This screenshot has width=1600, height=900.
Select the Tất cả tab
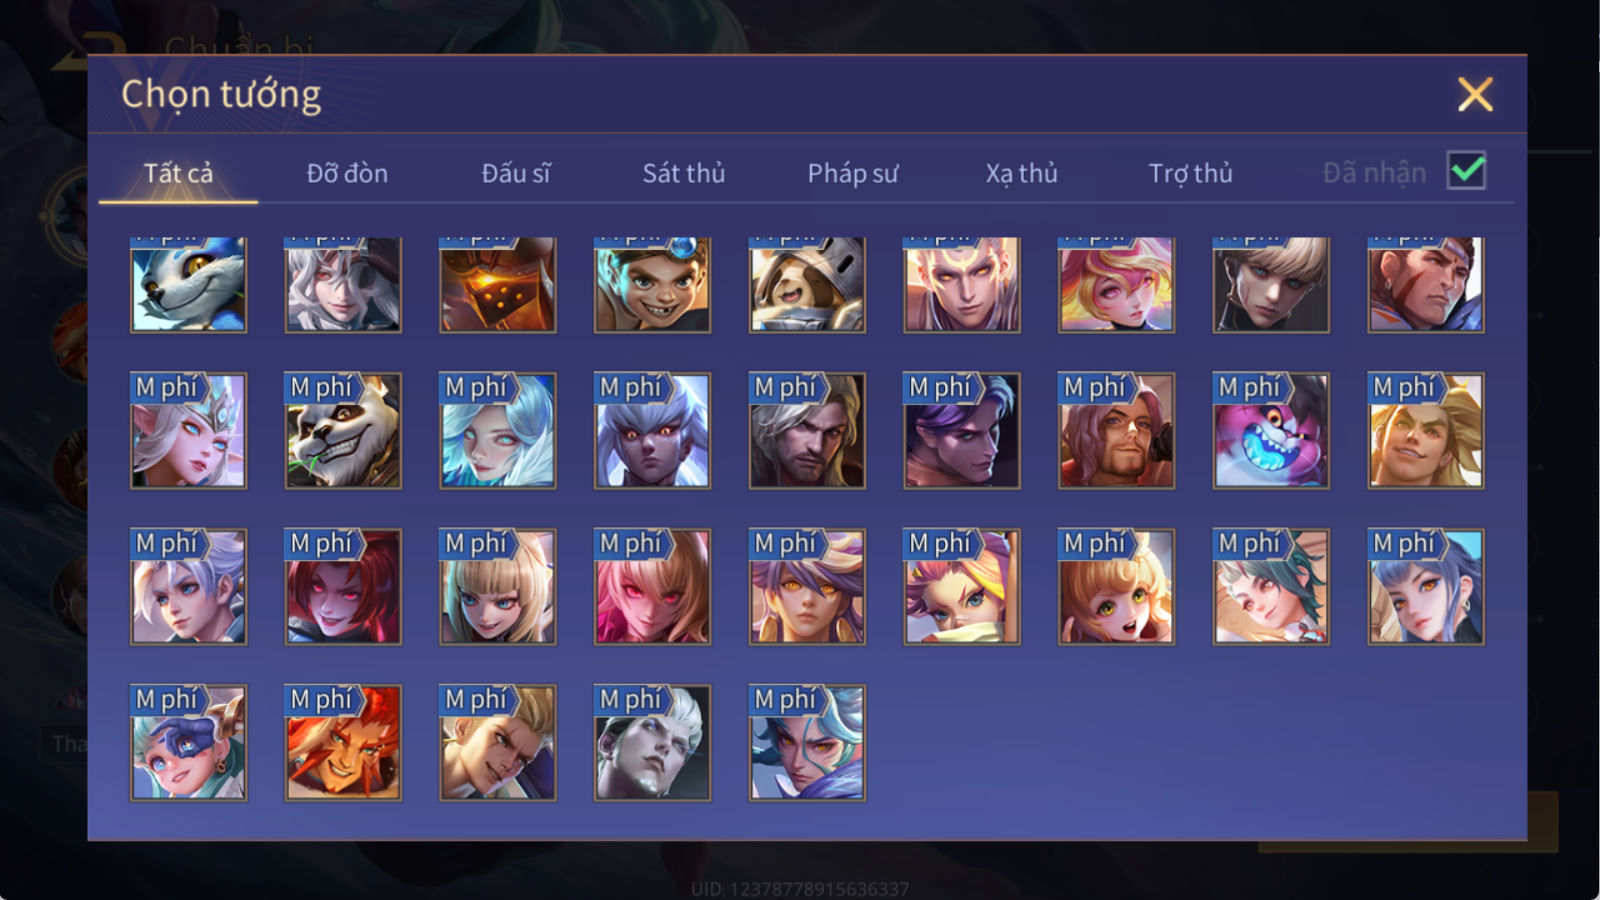[178, 173]
